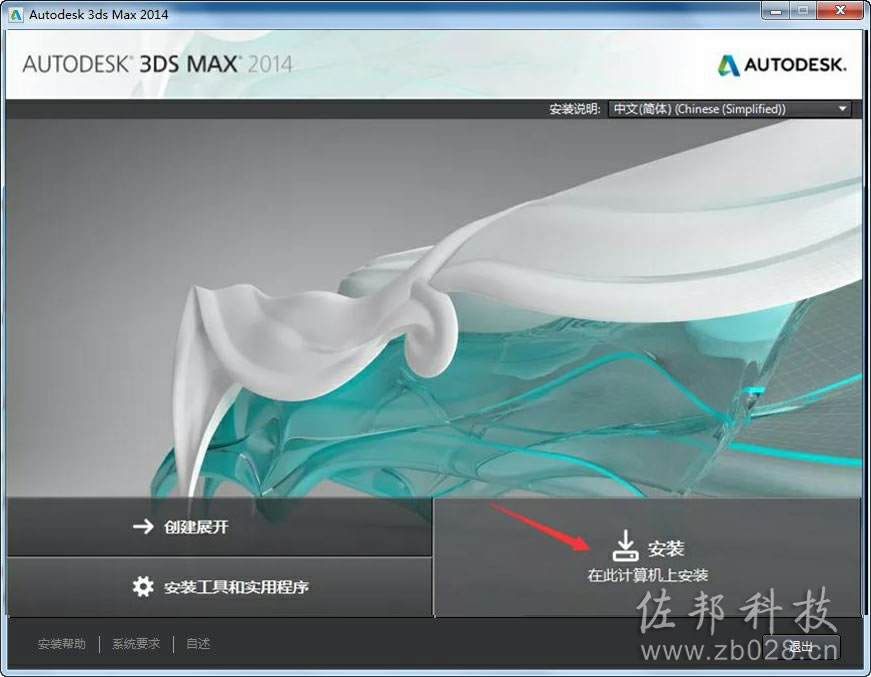This screenshot has width=871, height=677.
Task: Open the 自述 readme link
Action: (198, 644)
